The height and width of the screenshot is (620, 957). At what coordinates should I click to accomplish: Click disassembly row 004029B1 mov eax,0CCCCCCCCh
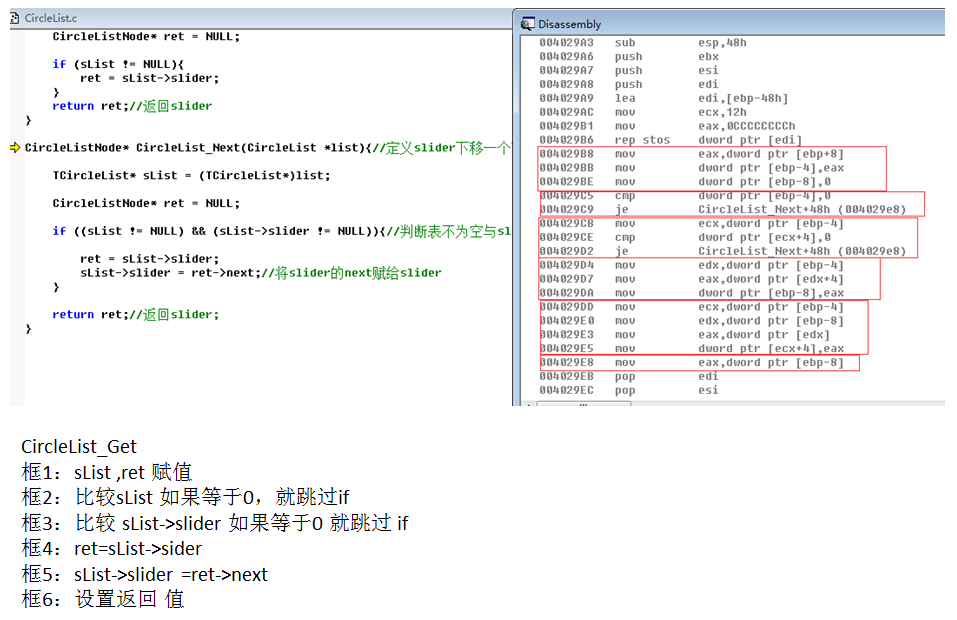coord(667,126)
